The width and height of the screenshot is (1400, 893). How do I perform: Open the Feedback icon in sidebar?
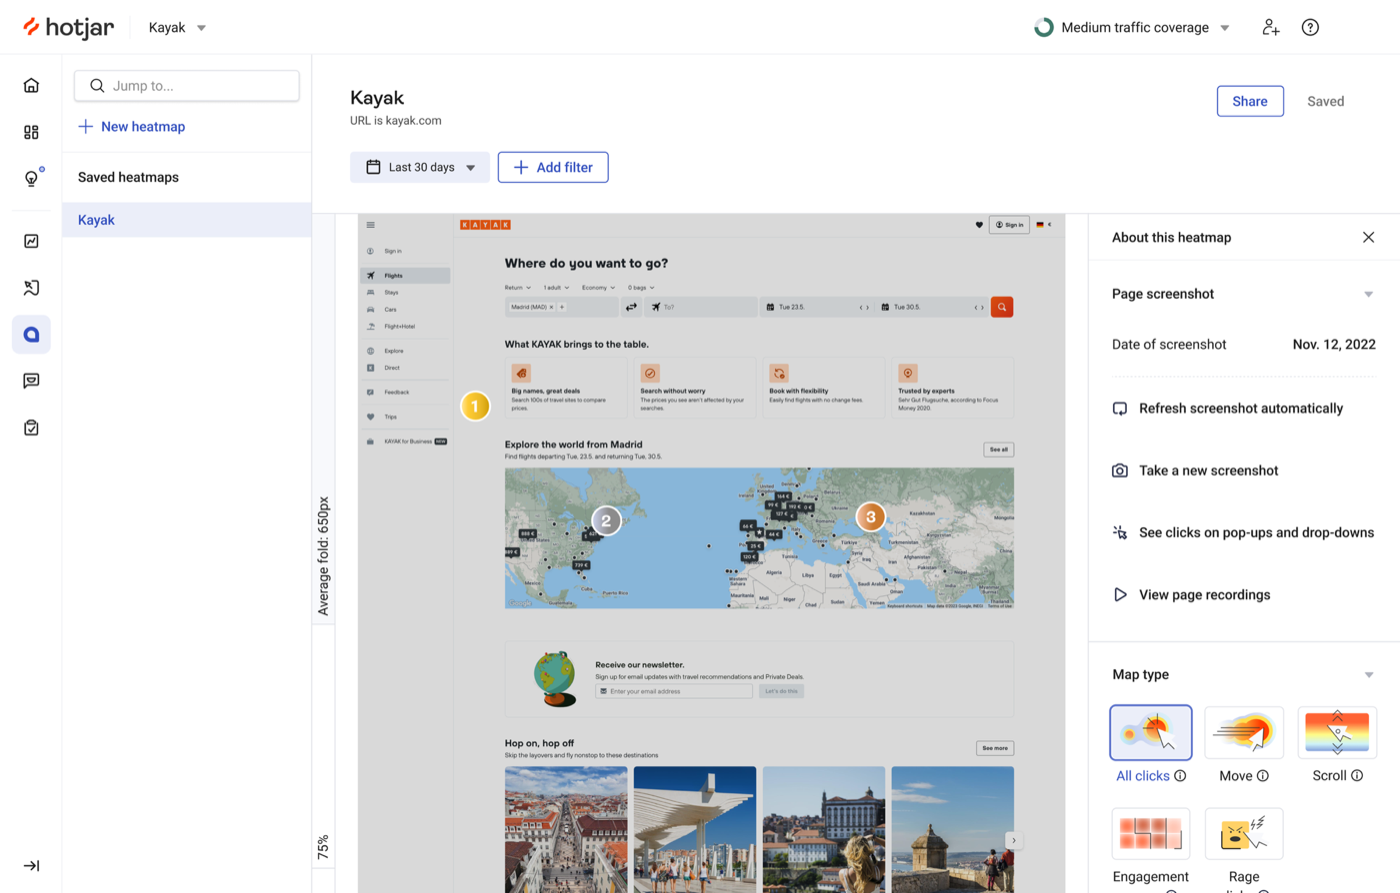[x=31, y=381]
